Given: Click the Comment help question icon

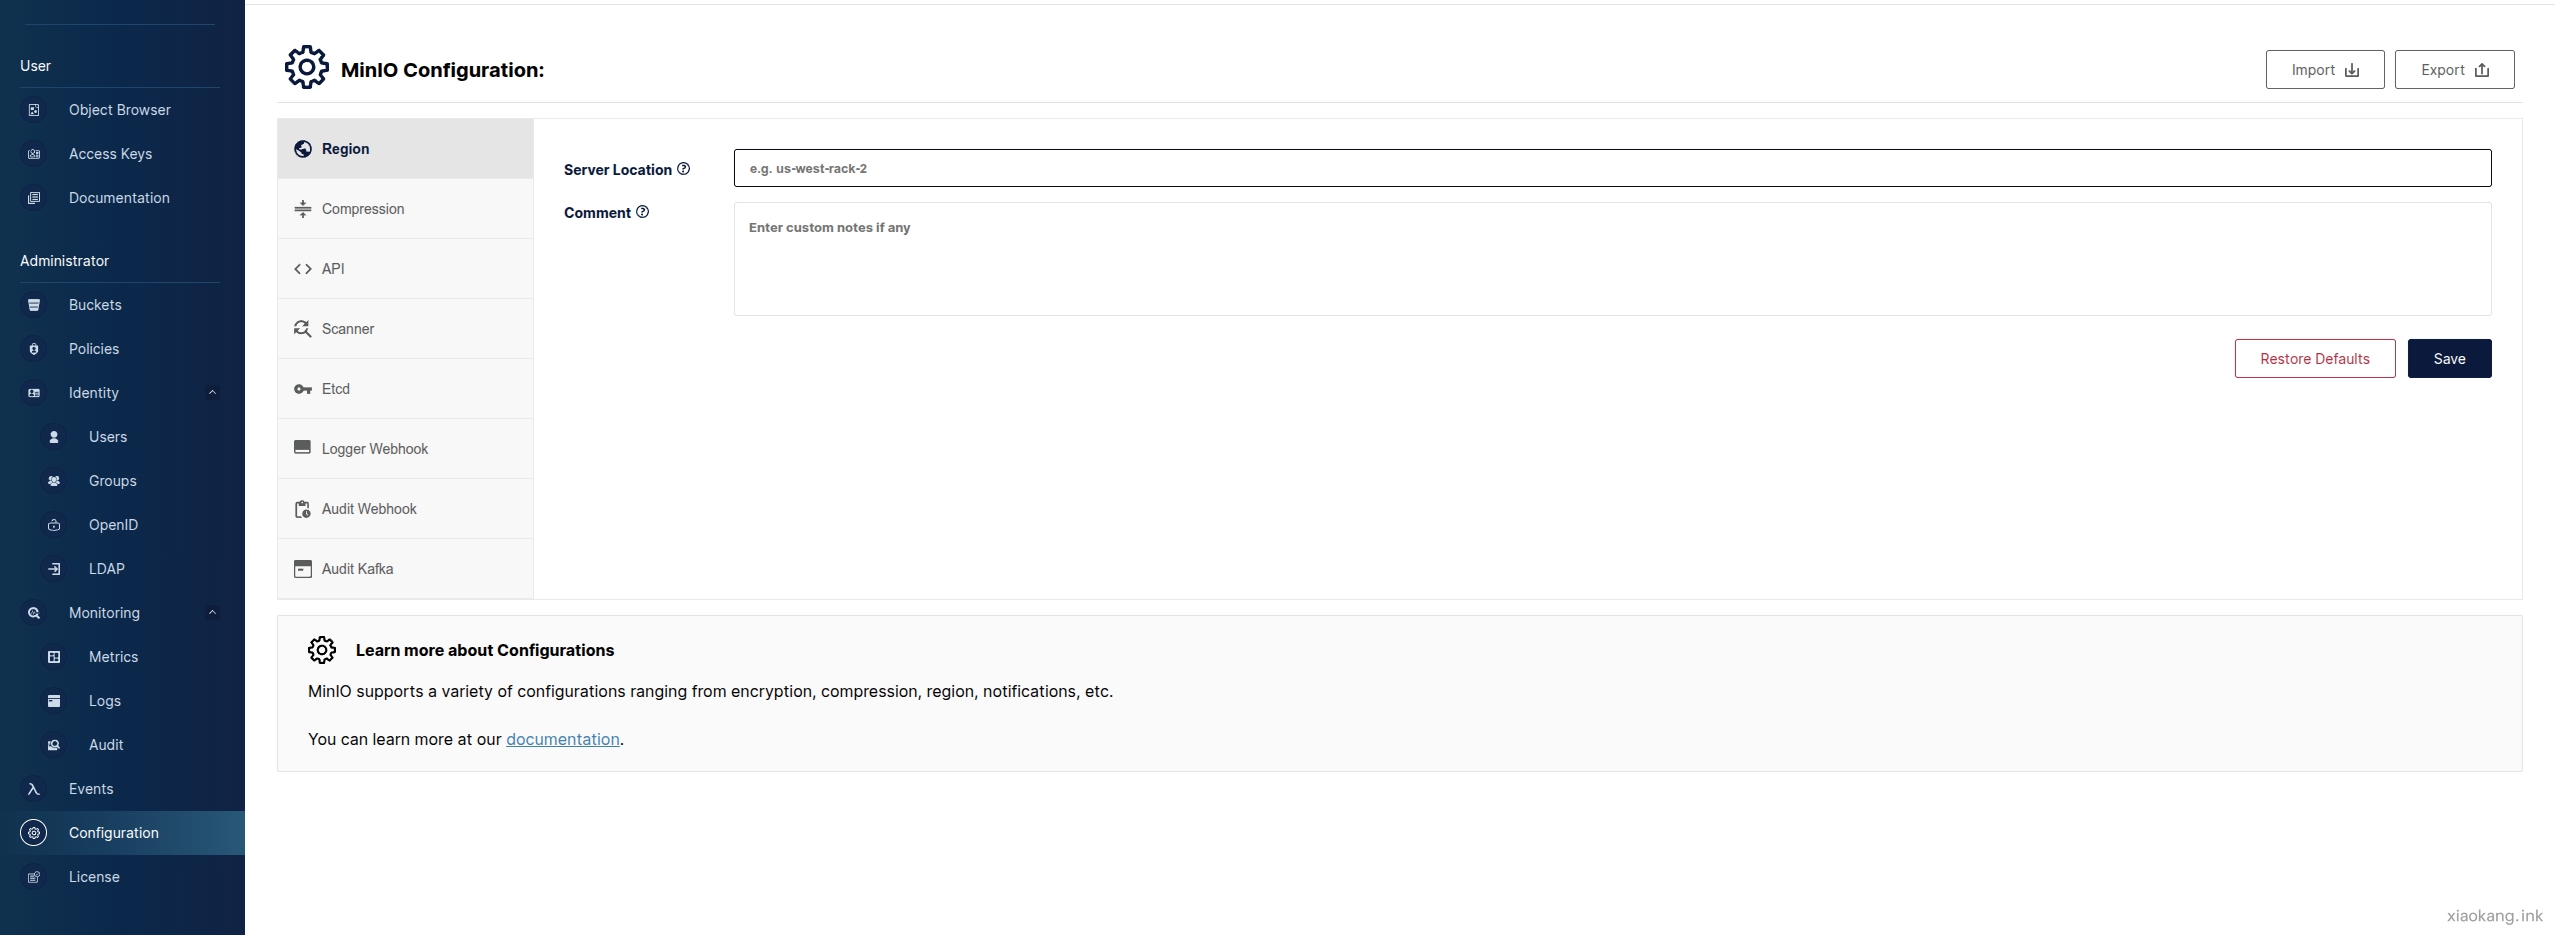Looking at the screenshot, I should point(643,212).
